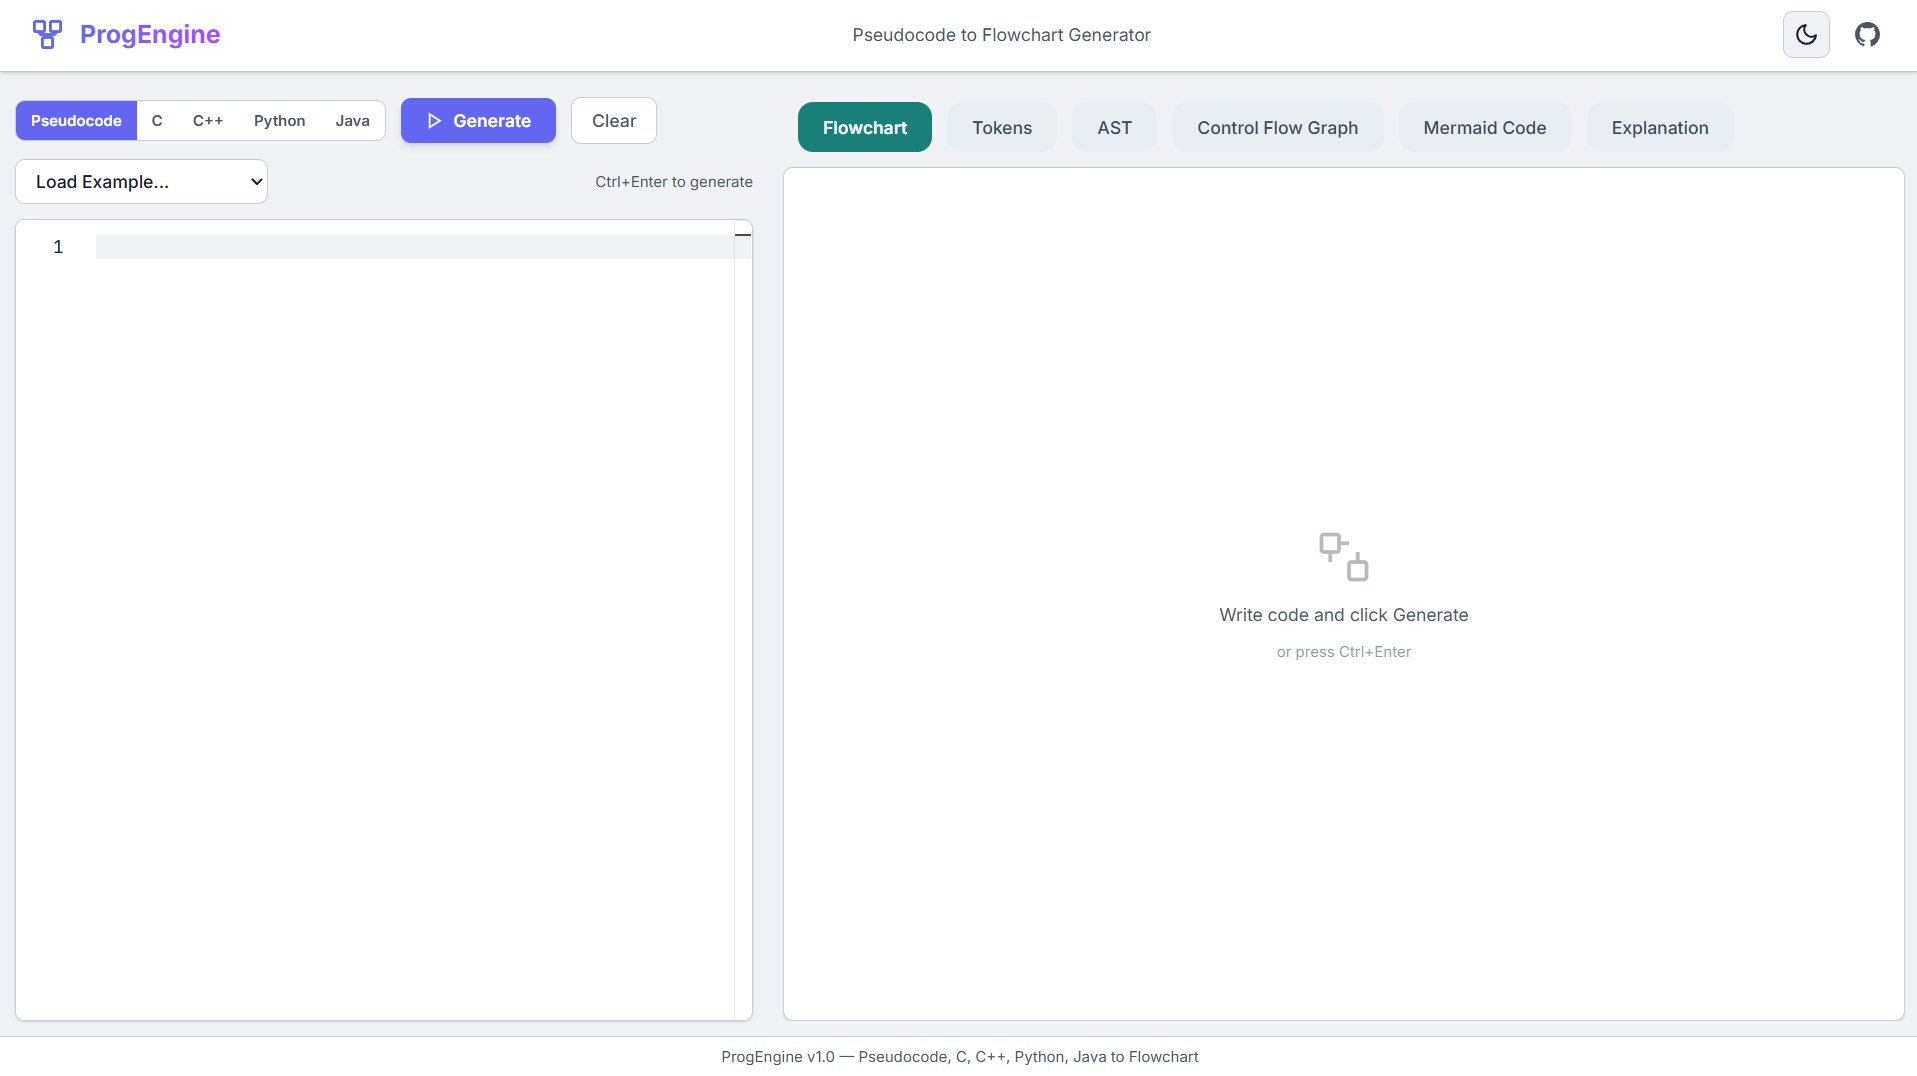Select the Flowchart tab
This screenshot has width=1917, height=1076.
(x=864, y=128)
